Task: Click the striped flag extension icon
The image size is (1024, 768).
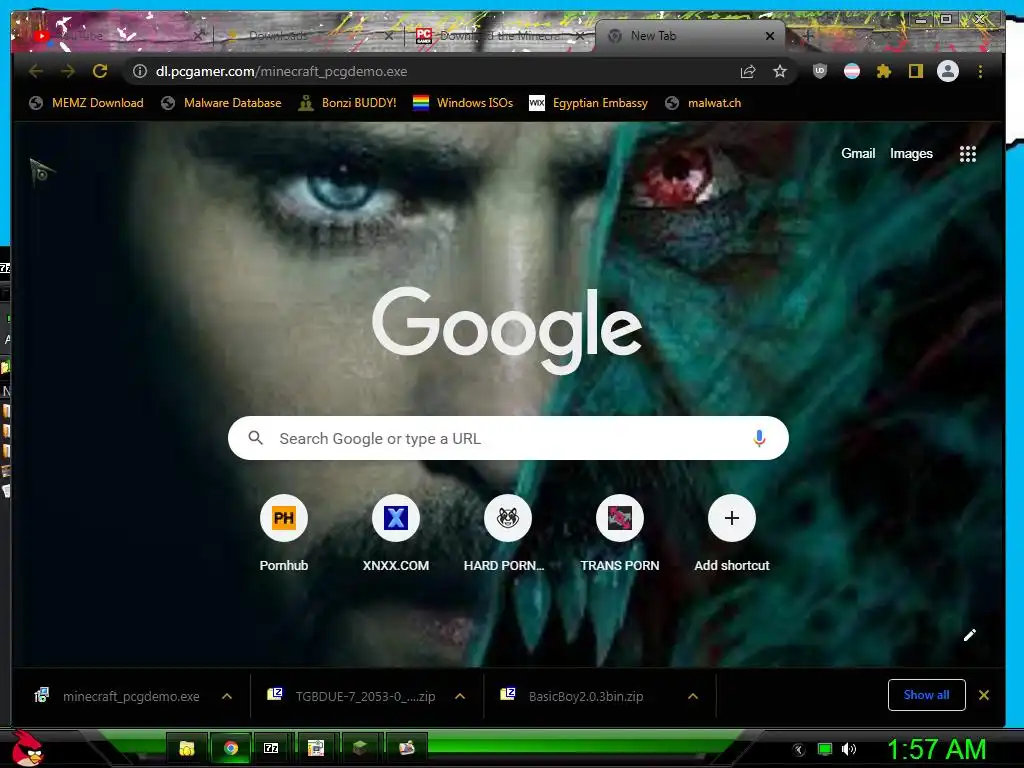Action: (852, 71)
